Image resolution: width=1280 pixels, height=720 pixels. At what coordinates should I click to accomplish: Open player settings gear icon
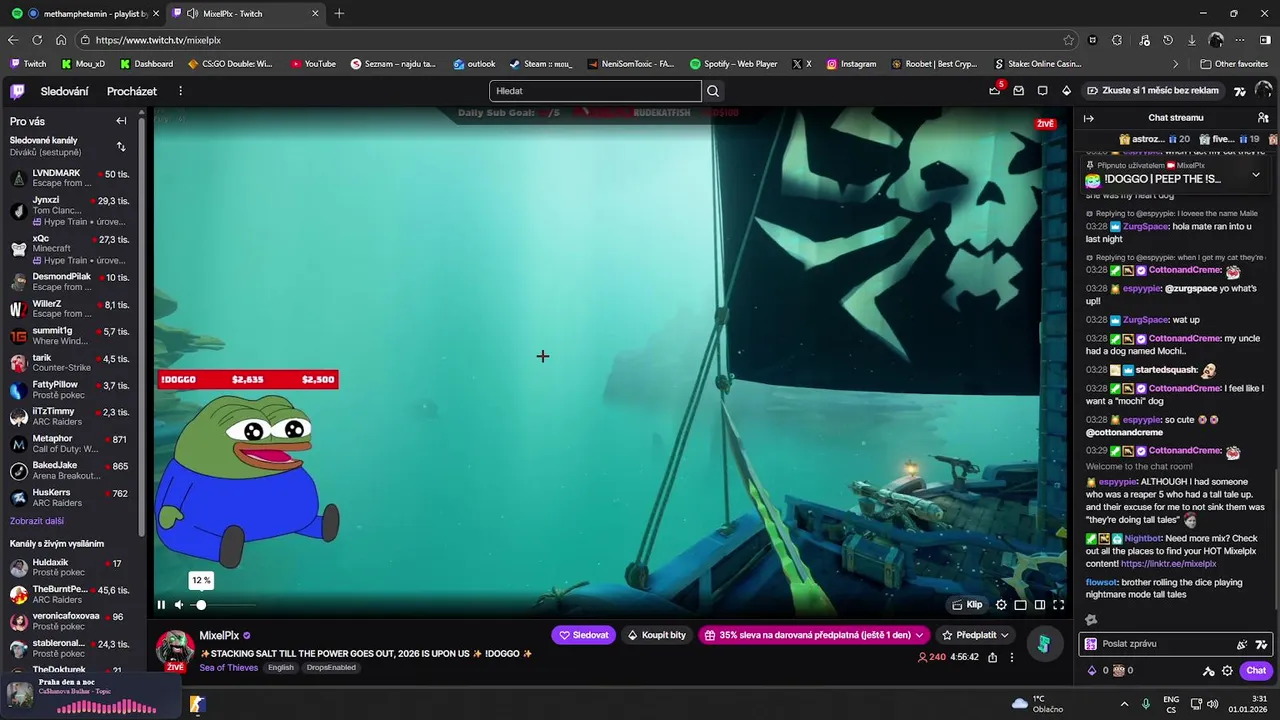(x=1001, y=605)
